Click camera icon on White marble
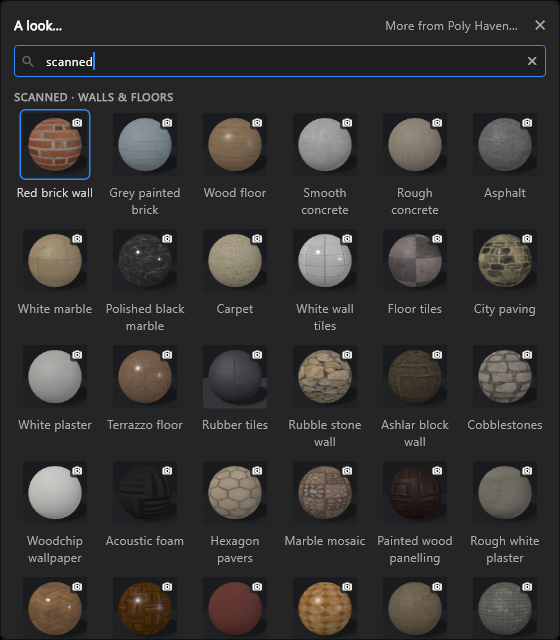The image size is (560, 640). [x=77, y=238]
